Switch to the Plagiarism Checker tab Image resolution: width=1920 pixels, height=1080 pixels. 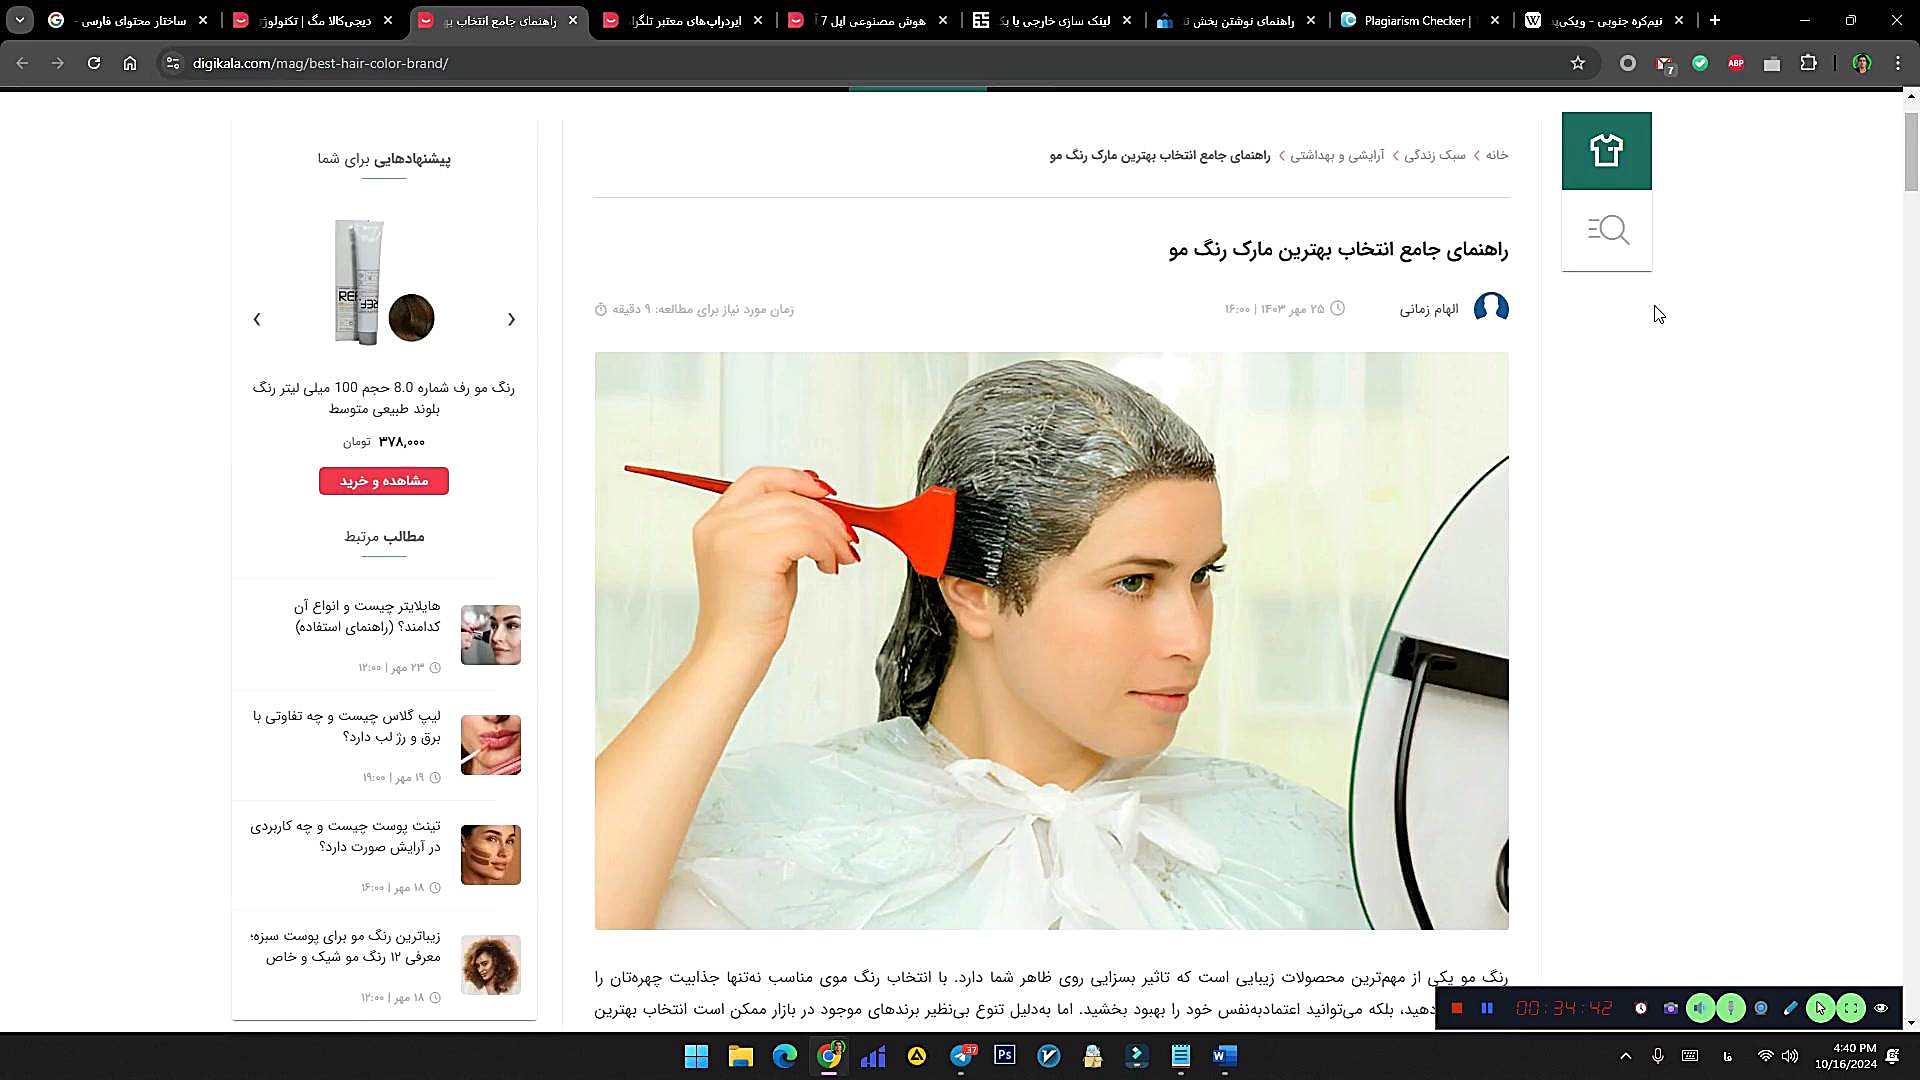[x=1415, y=20]
